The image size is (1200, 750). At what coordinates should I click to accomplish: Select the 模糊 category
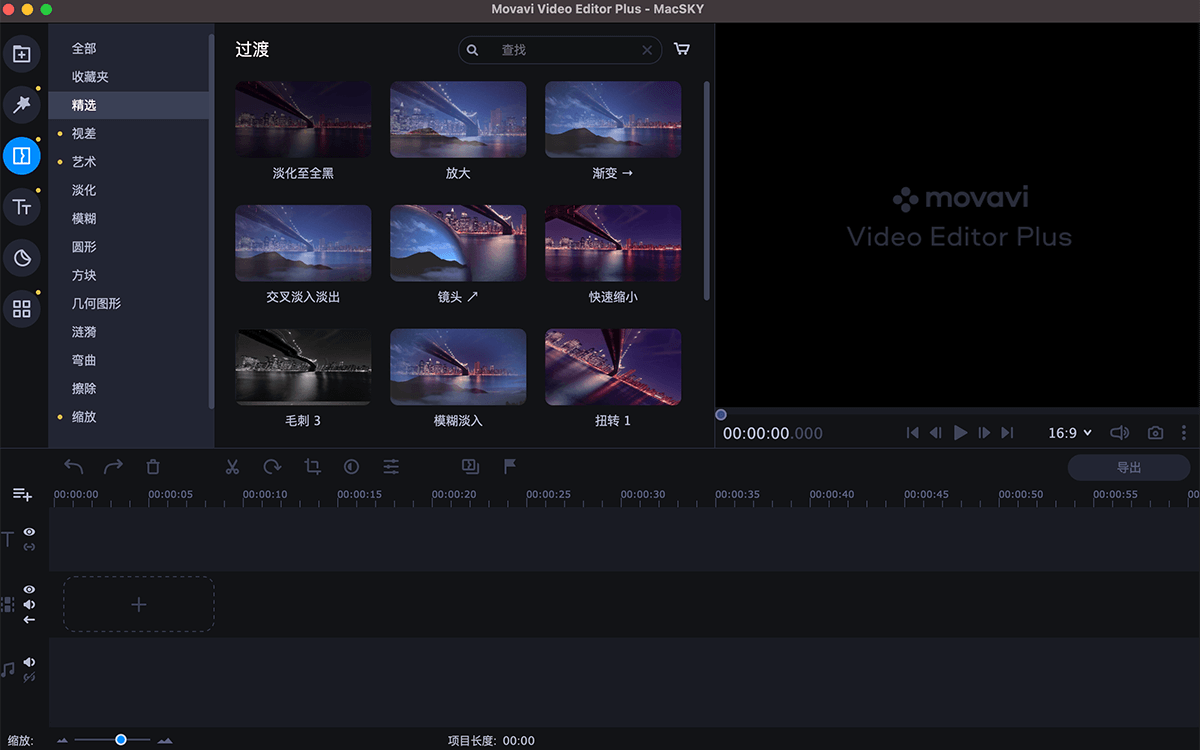click(84, 218)
